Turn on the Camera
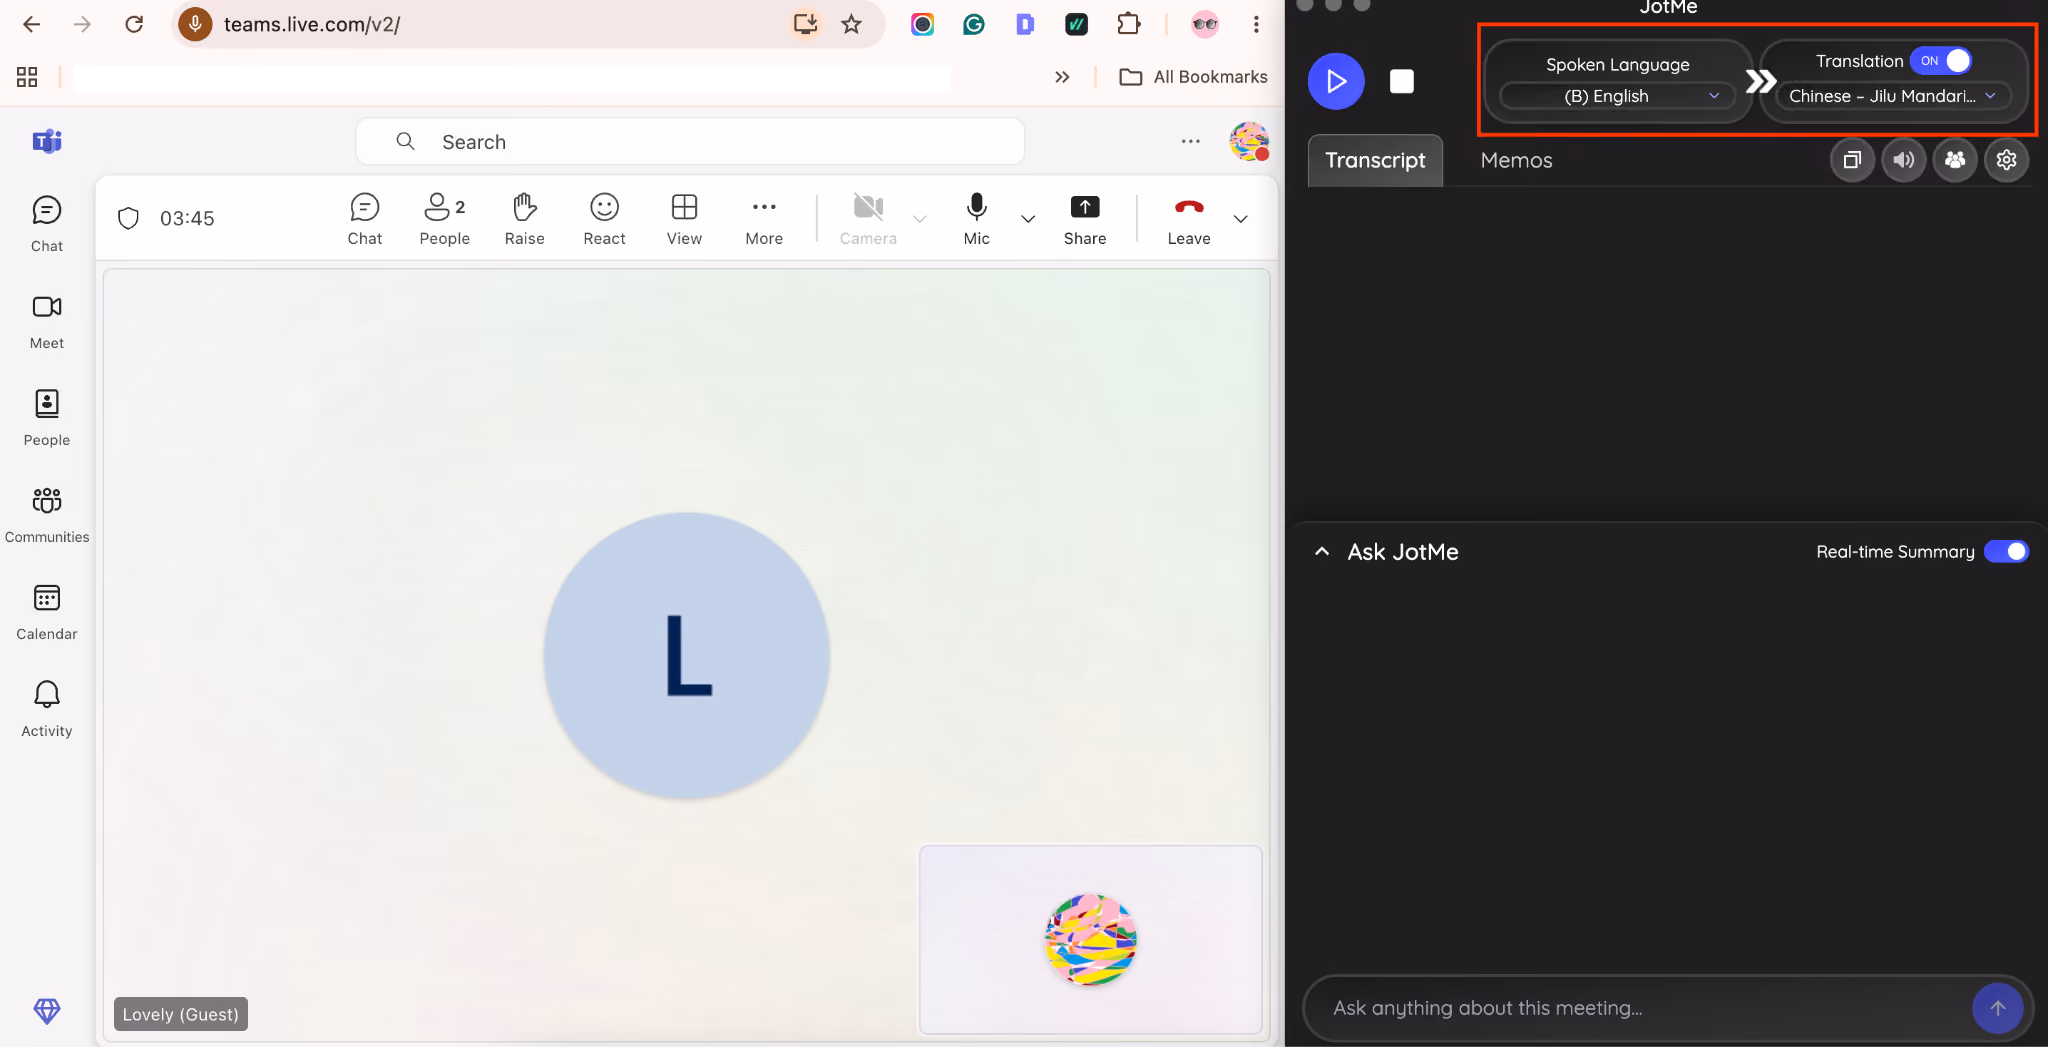 click(868, 219)
